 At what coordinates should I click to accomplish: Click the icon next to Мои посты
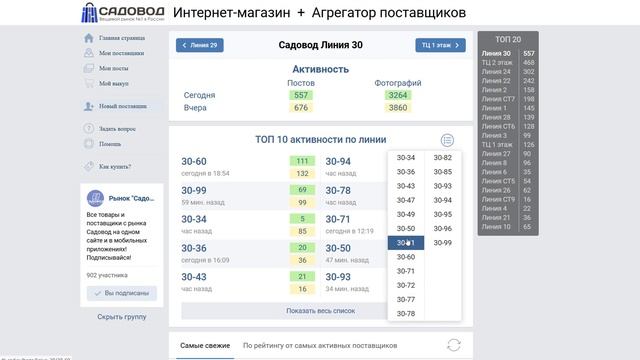pos(89,68)
